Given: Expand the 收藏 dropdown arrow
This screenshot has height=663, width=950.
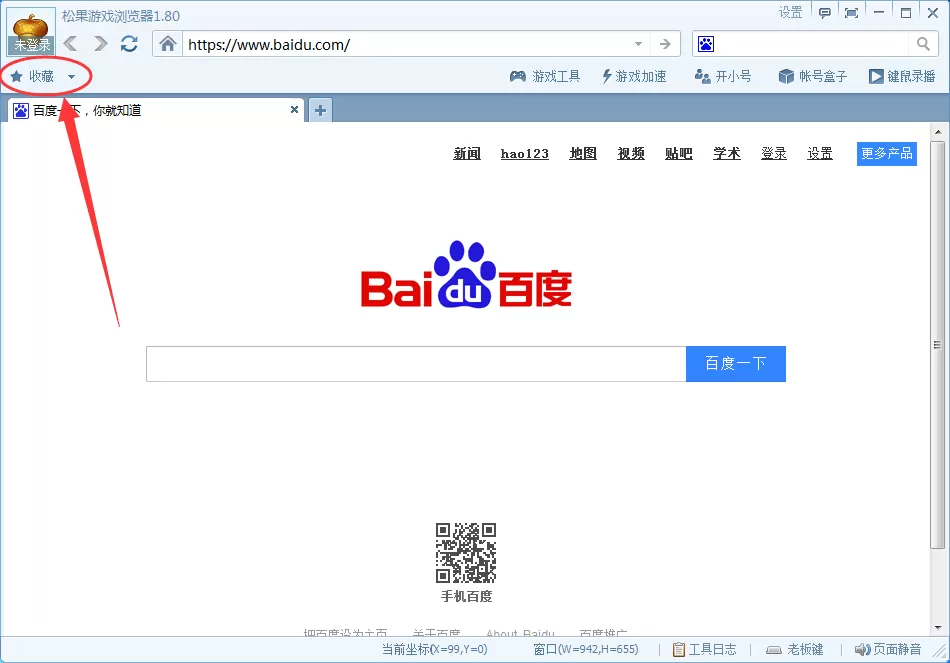Looking at the screenshot, I should (x=71, y=77).
